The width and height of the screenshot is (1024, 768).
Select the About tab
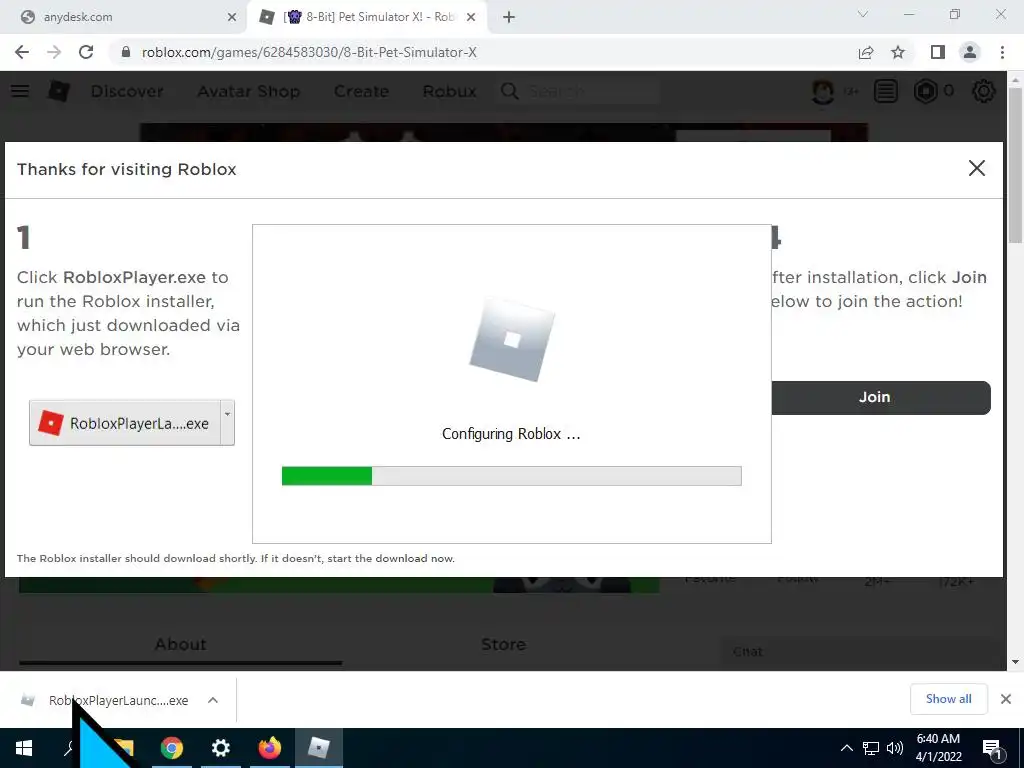[180, 644]
